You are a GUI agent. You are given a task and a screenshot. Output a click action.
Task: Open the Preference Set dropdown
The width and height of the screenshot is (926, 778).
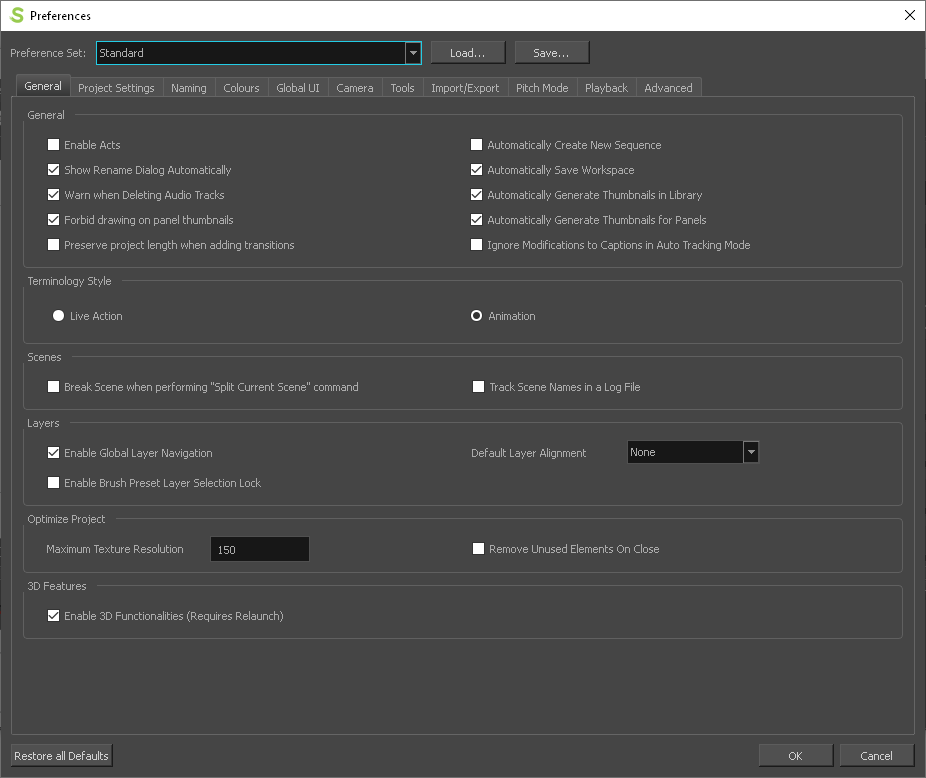pos(411,52)
